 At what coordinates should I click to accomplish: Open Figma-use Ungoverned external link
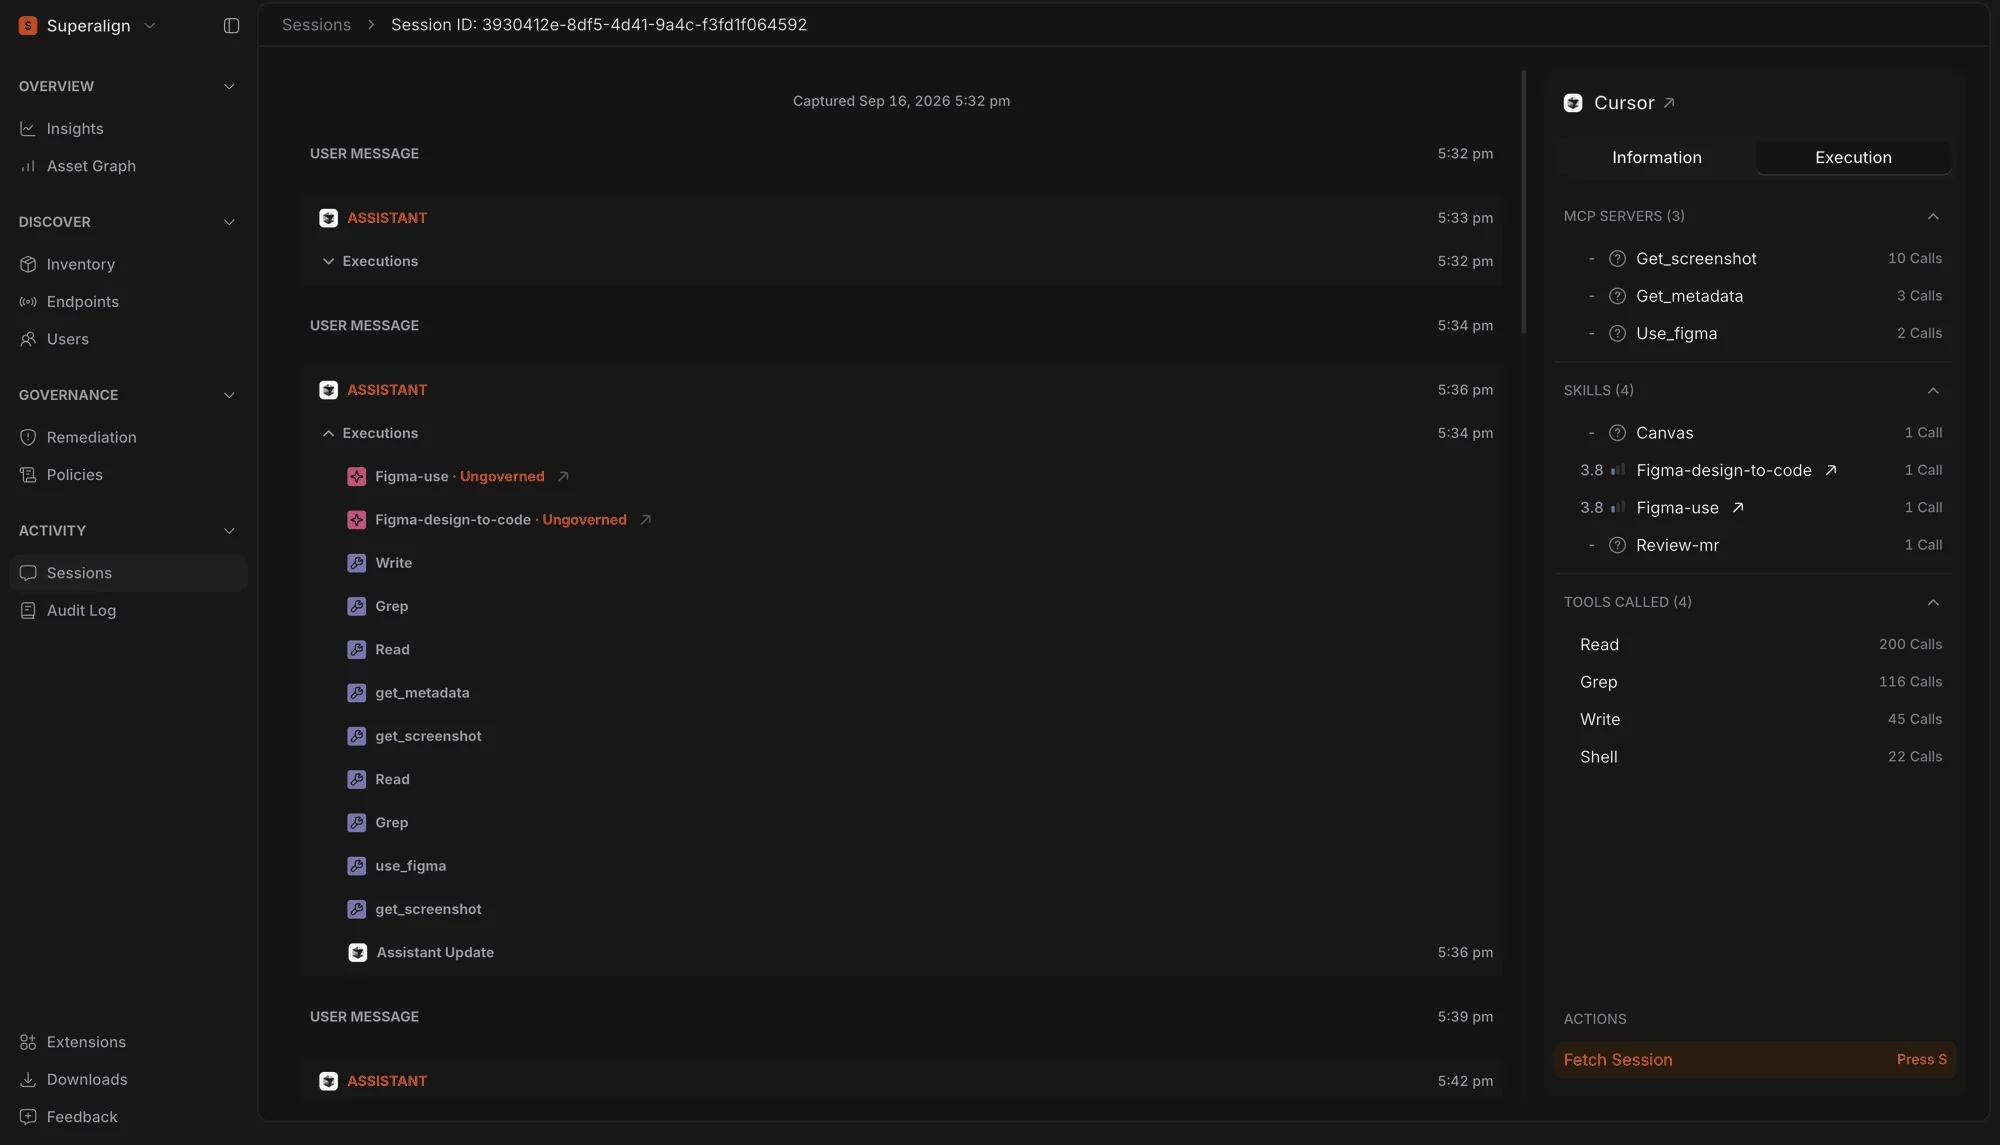coord(563,477)
